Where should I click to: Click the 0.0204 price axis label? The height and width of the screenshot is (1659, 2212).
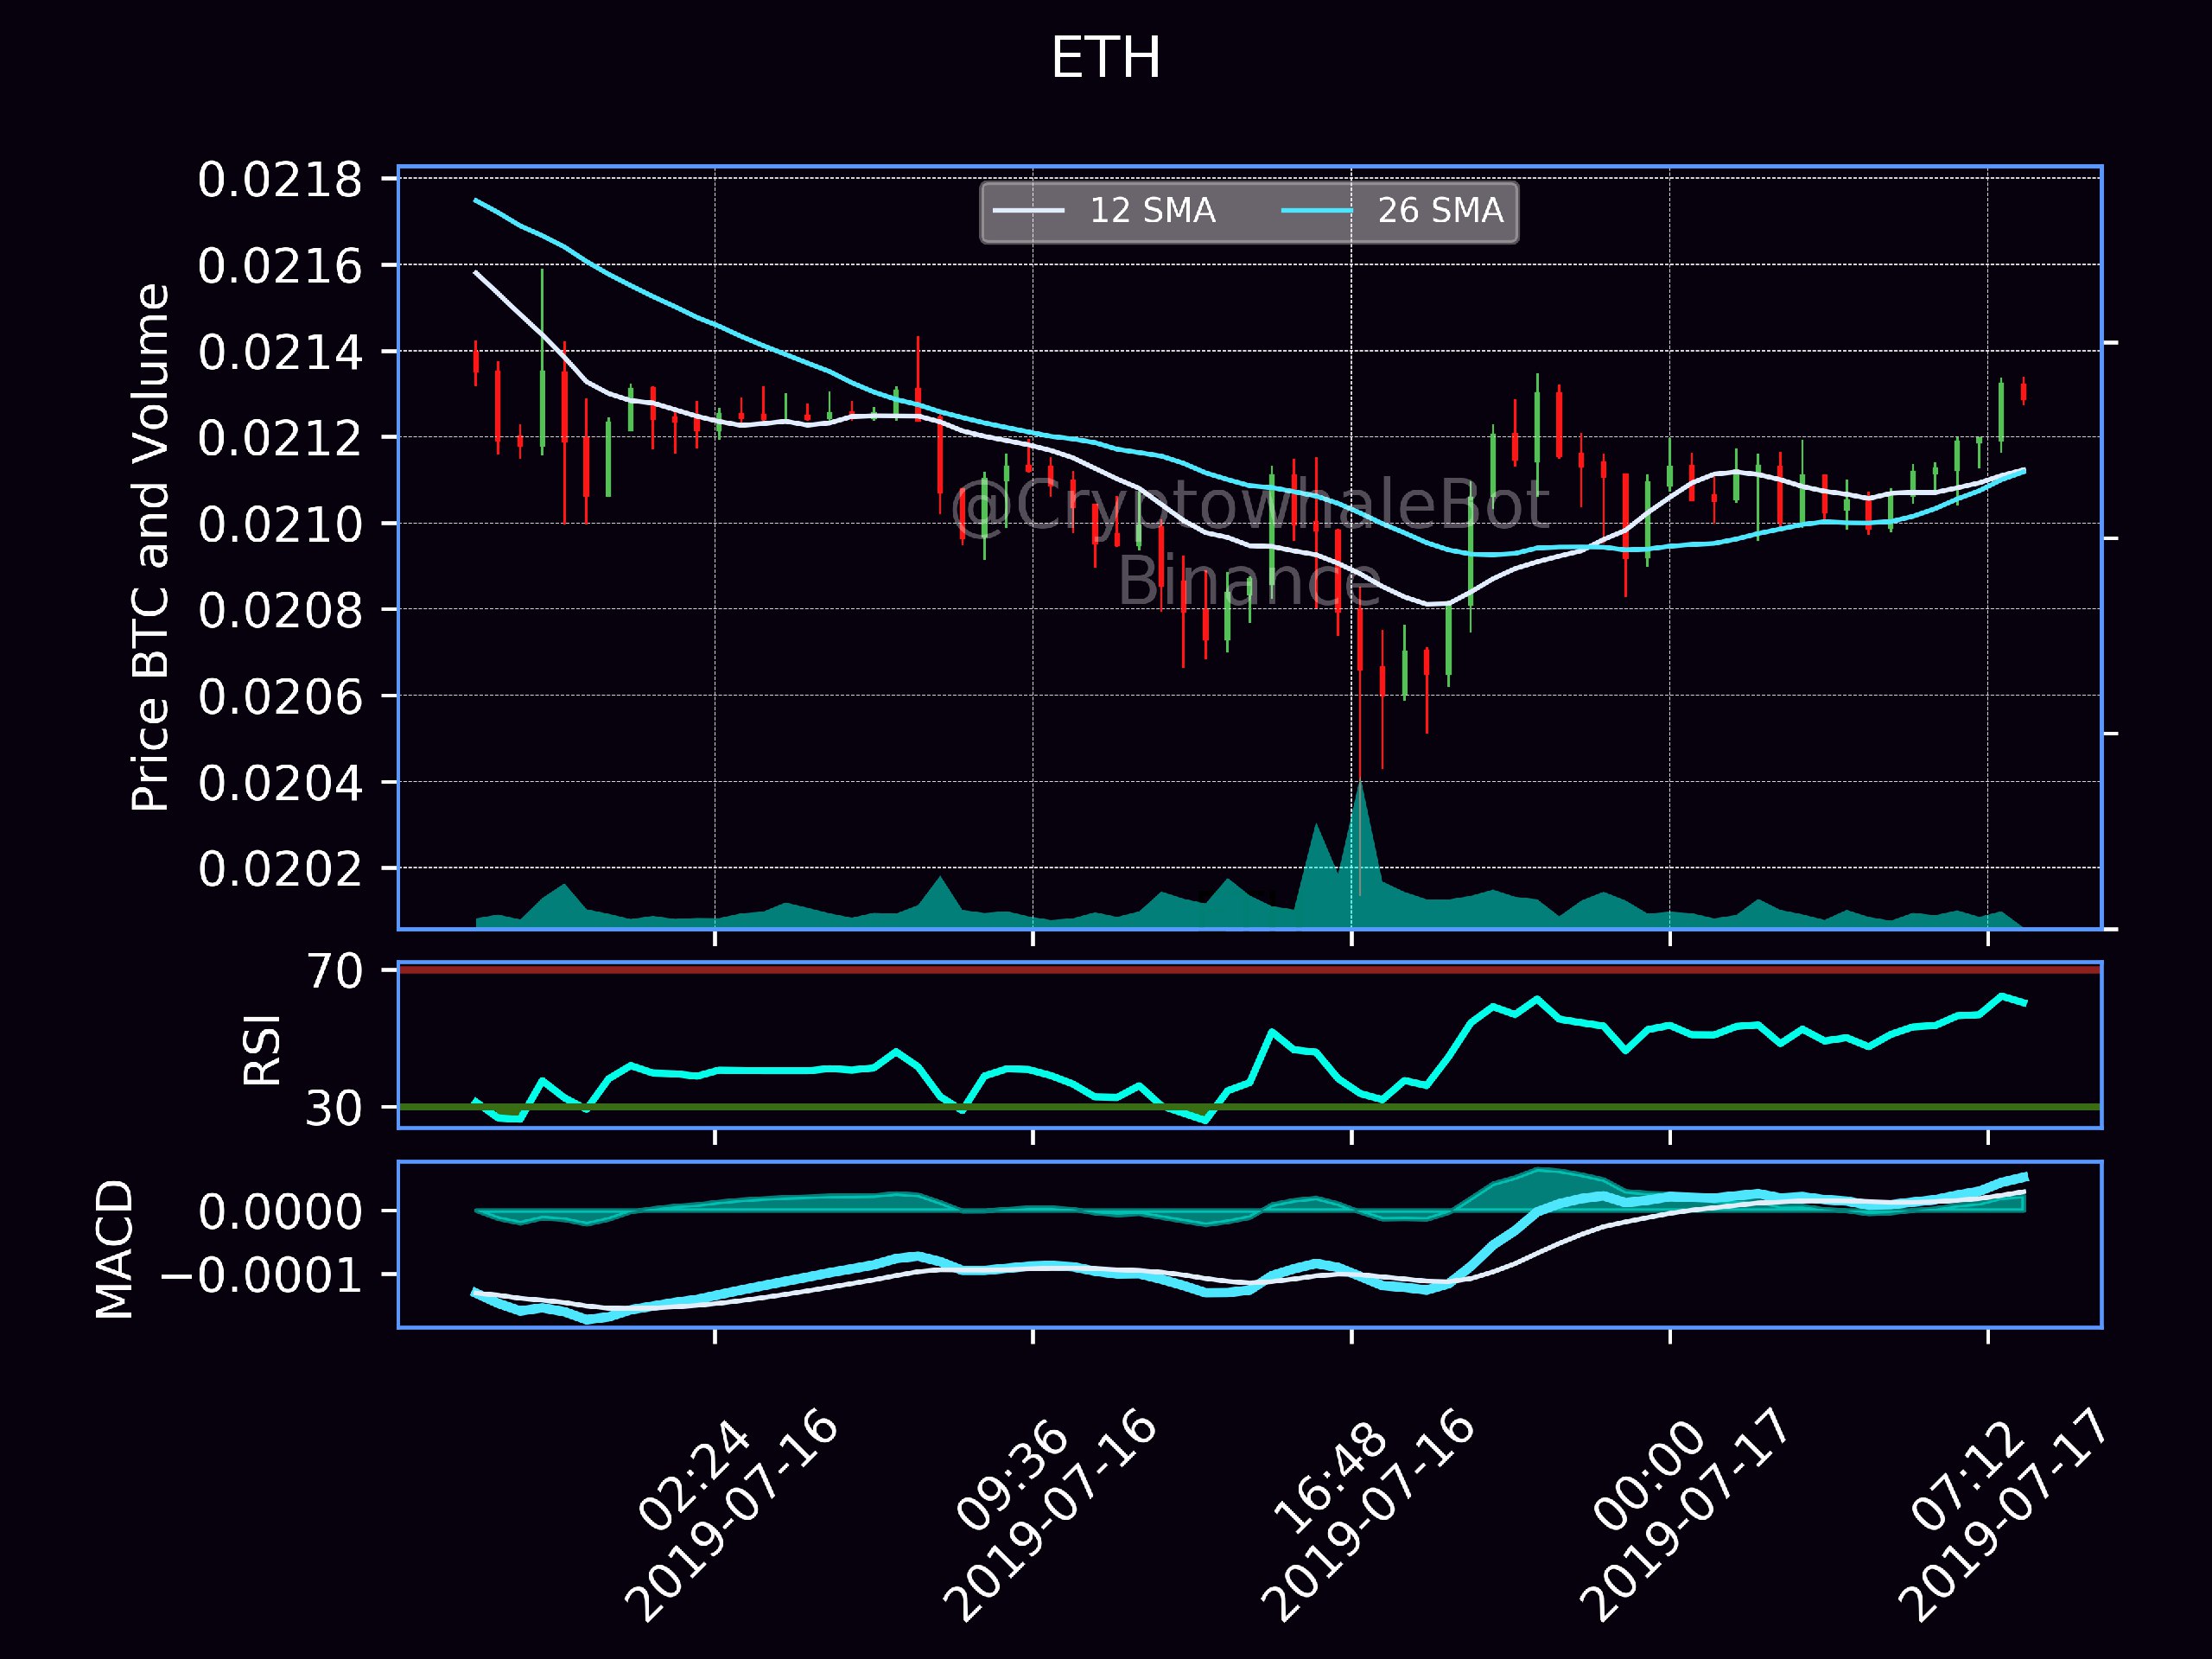click(x=280, y=782)
